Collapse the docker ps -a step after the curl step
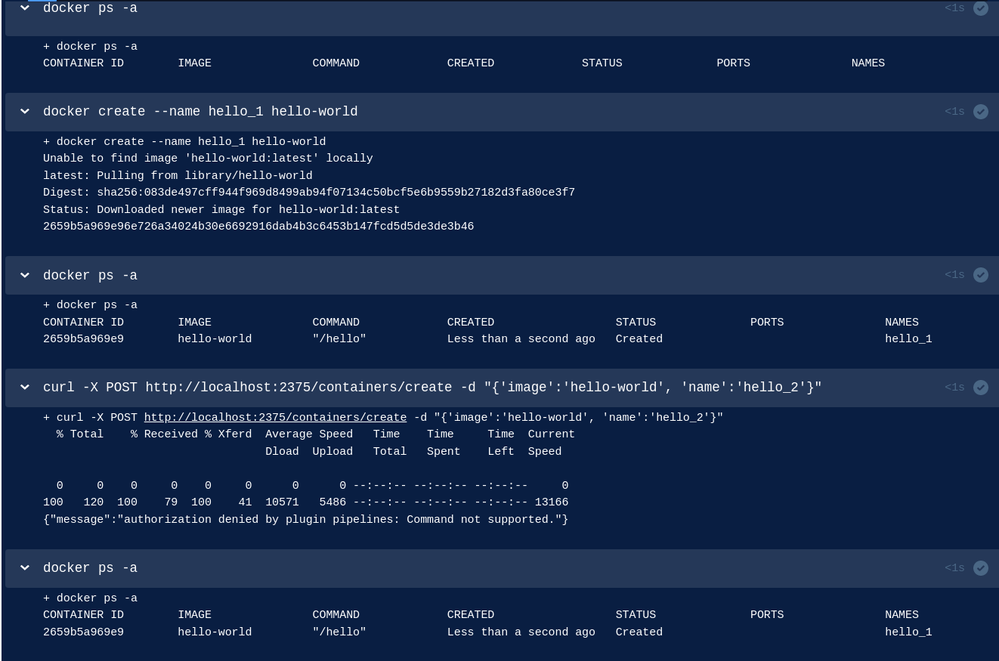Image resolution: width=999 pixels, height=661 pixels. click(x=25, y=568)
